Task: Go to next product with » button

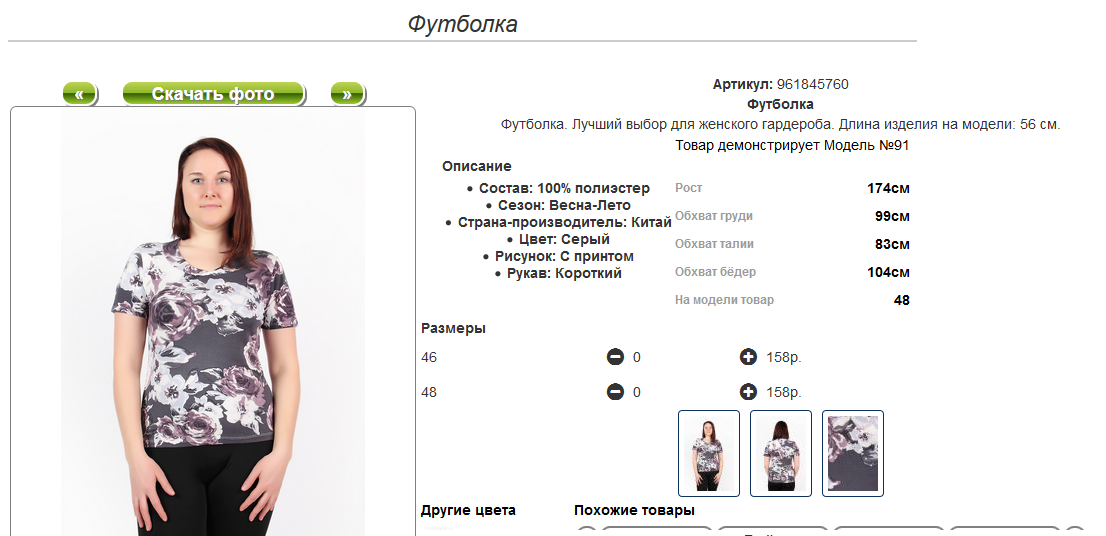Action: tap(347, 94)
